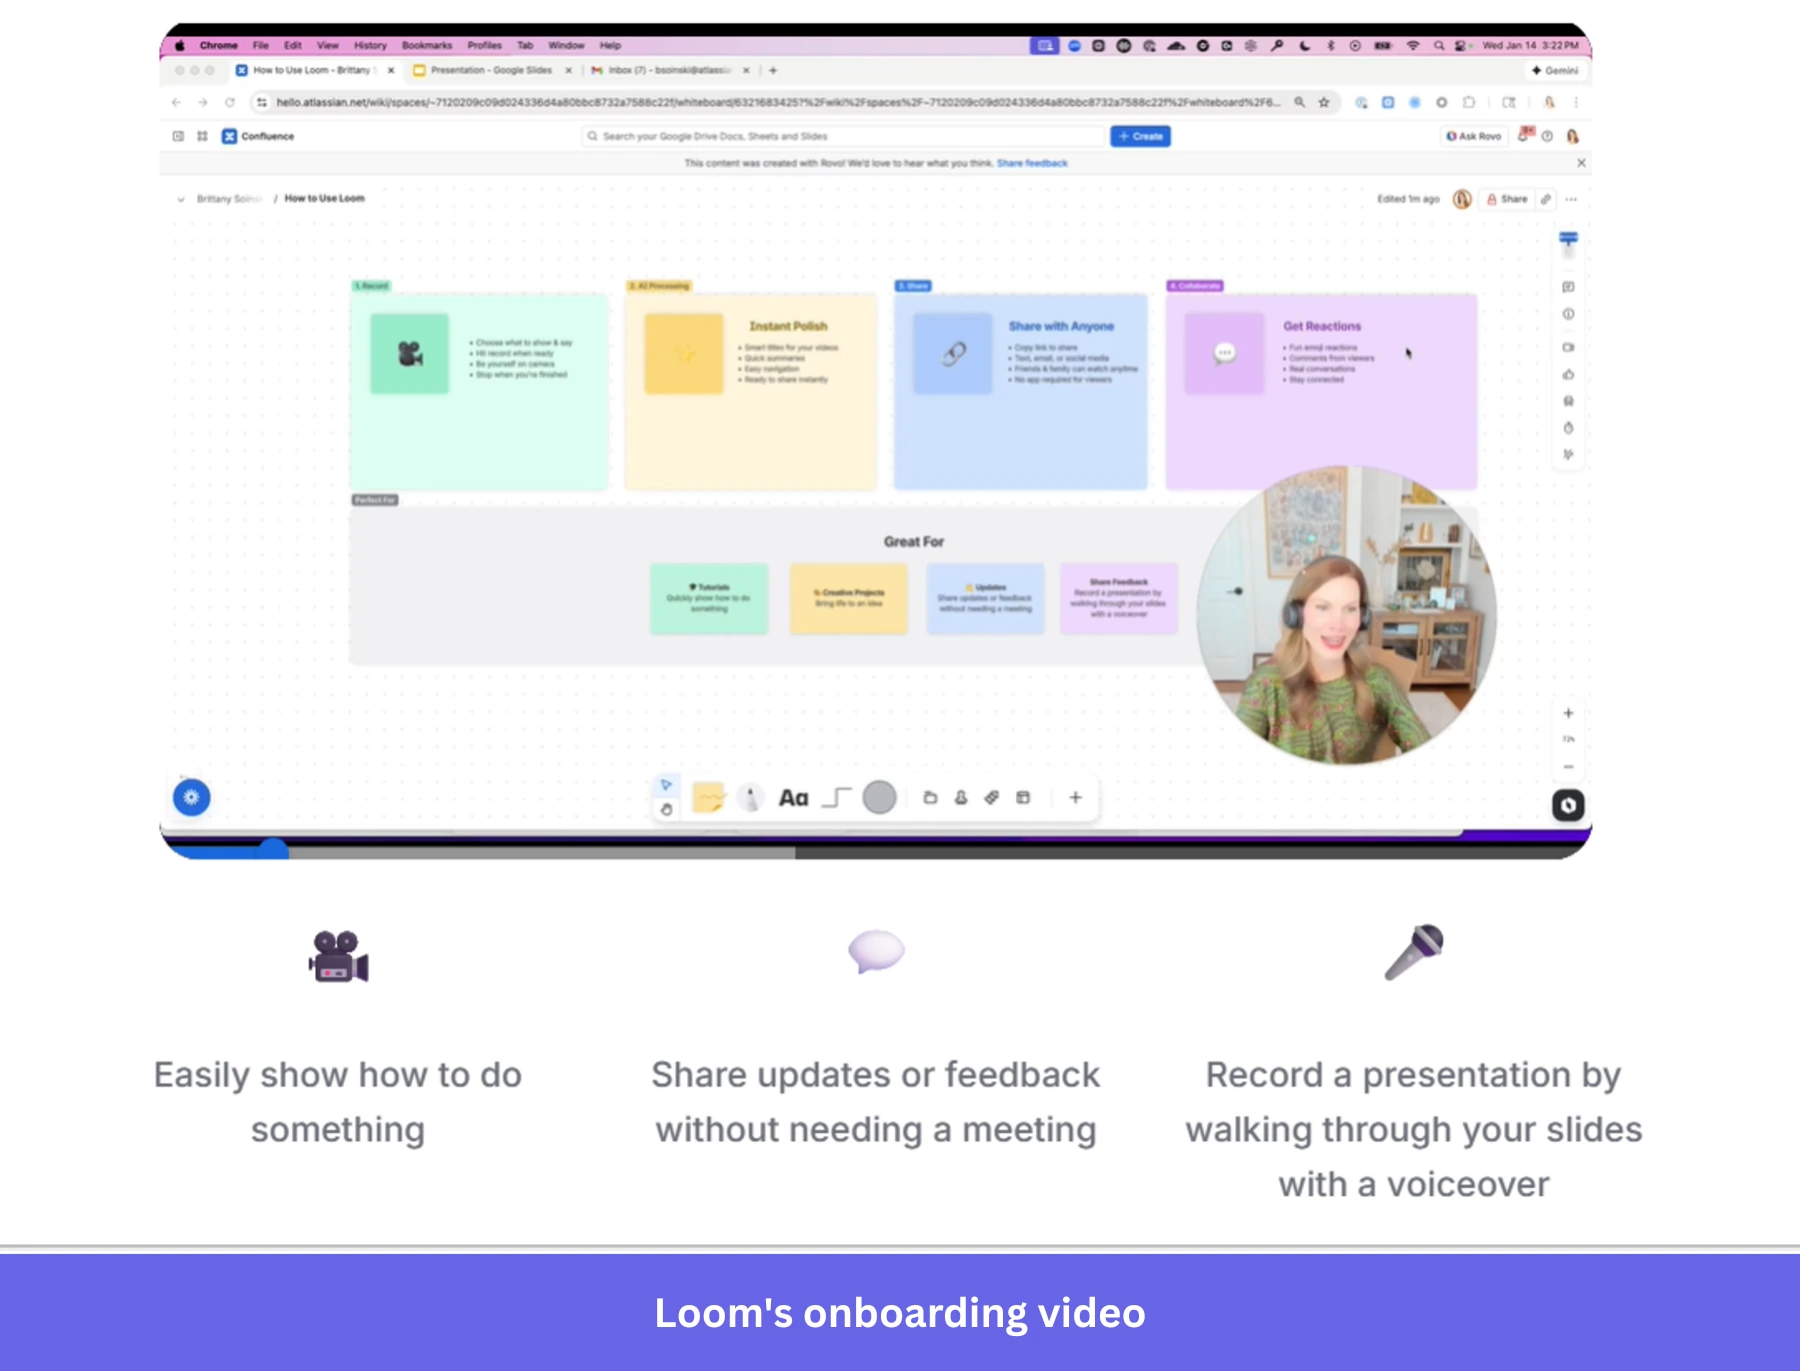Add a yellow sticky note
Screen dimensions: 1800x1371
point(709,797)
